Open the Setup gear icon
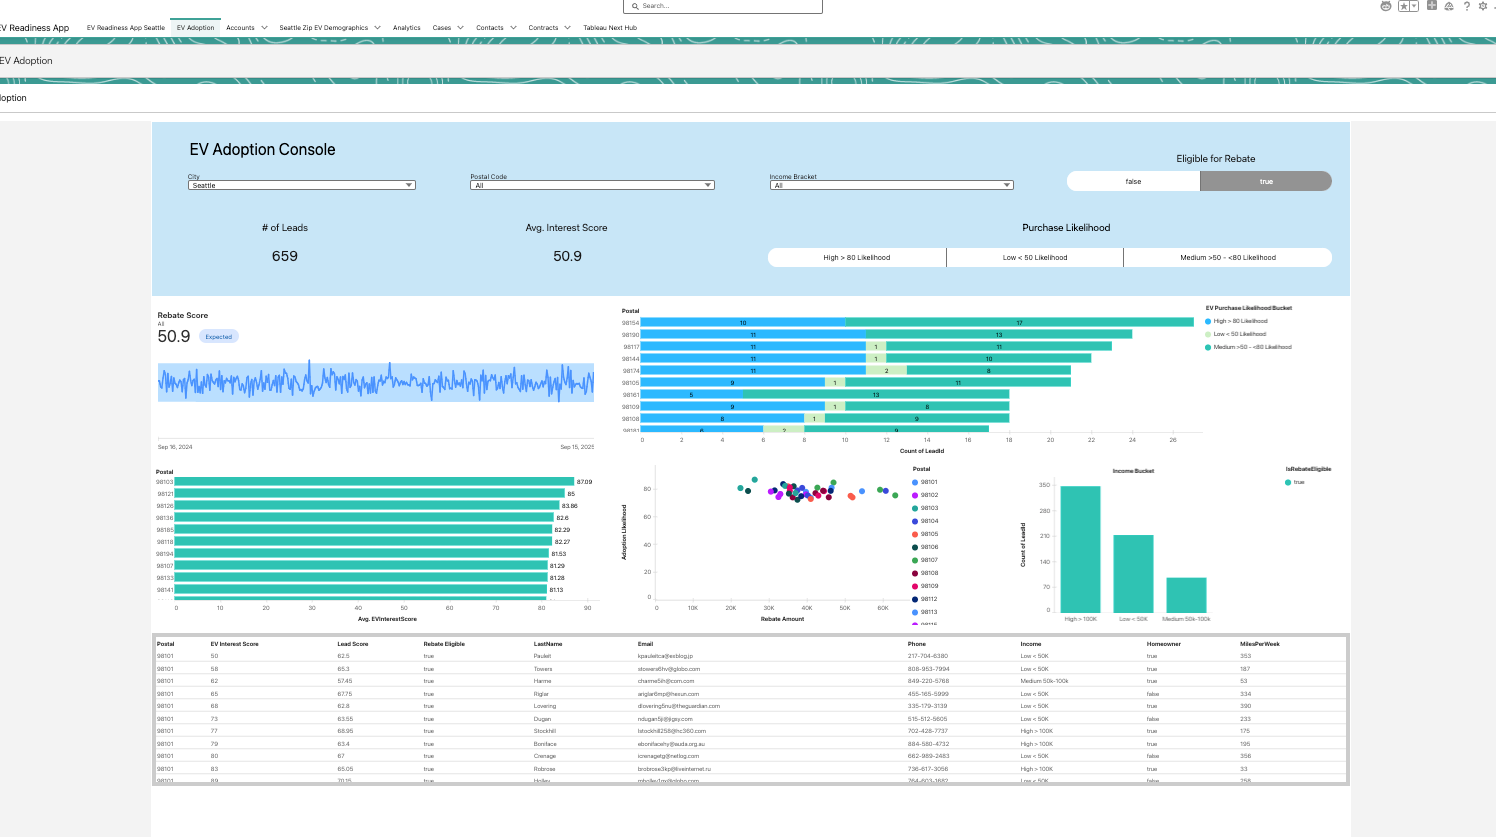1496x837 pixels. (x=1483, y=6)
